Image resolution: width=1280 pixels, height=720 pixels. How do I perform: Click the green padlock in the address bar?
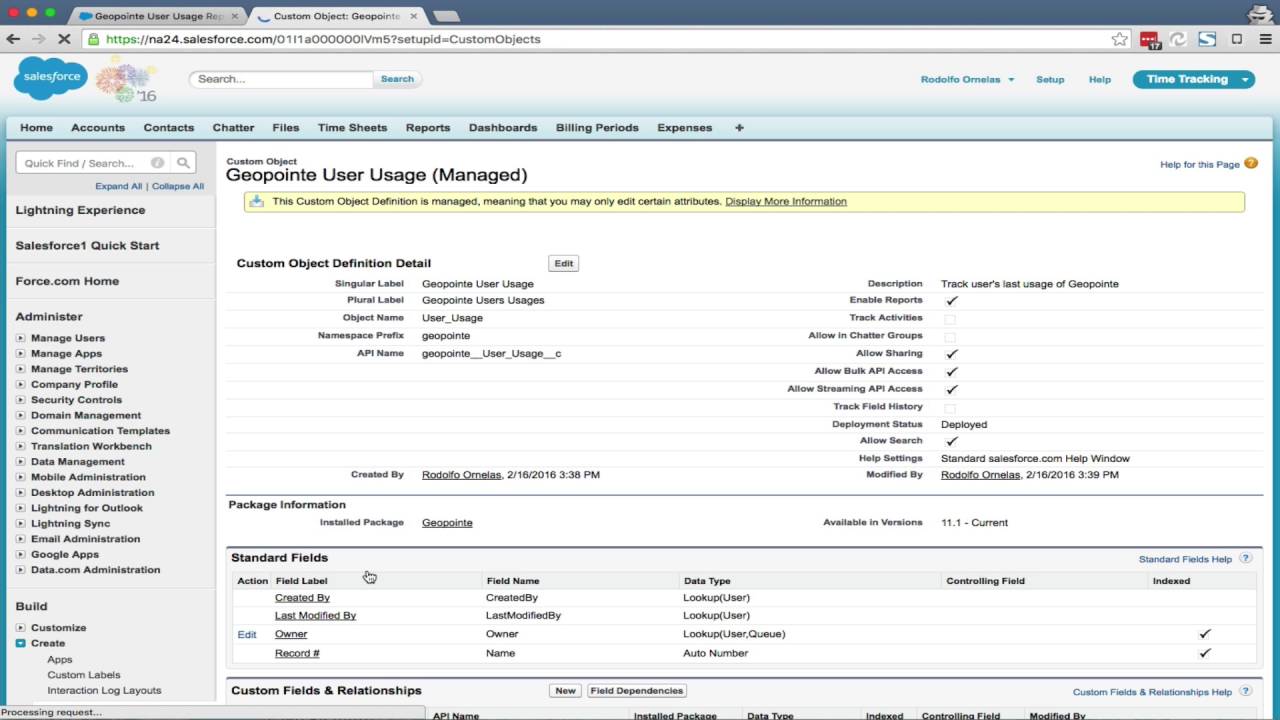(x=93, y=39)
